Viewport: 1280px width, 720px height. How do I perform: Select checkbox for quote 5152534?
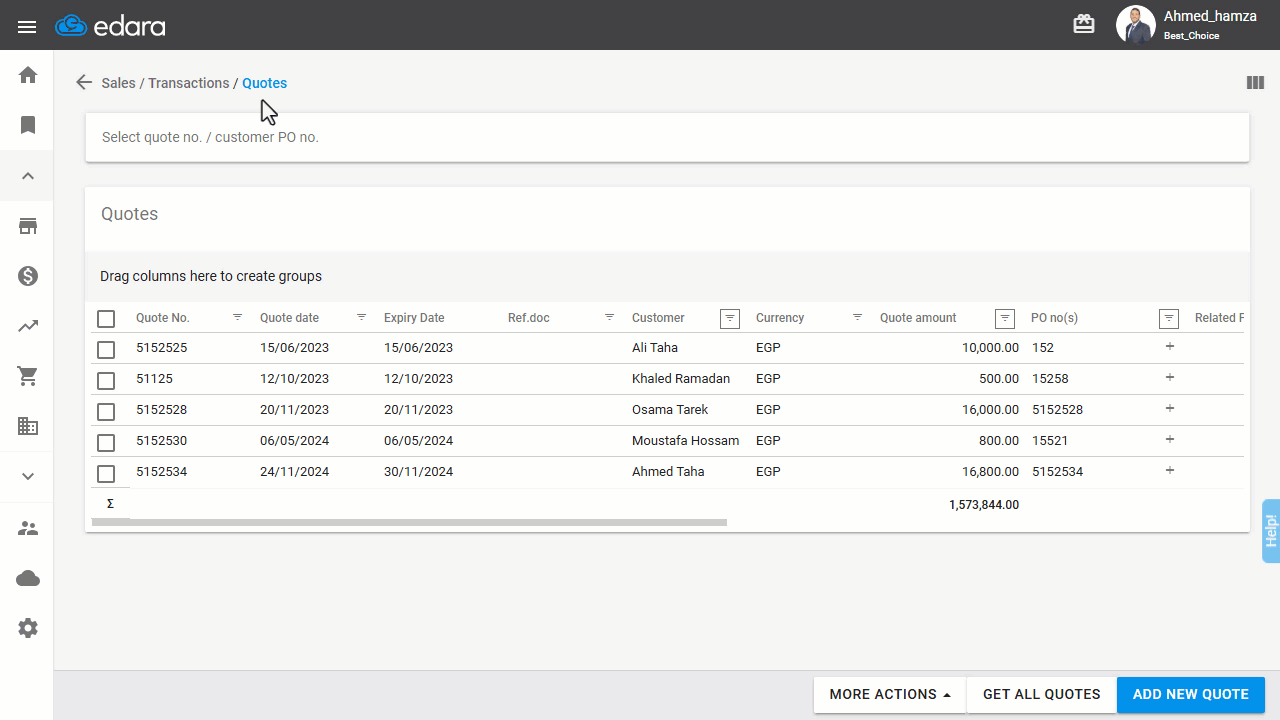point(106,473)
